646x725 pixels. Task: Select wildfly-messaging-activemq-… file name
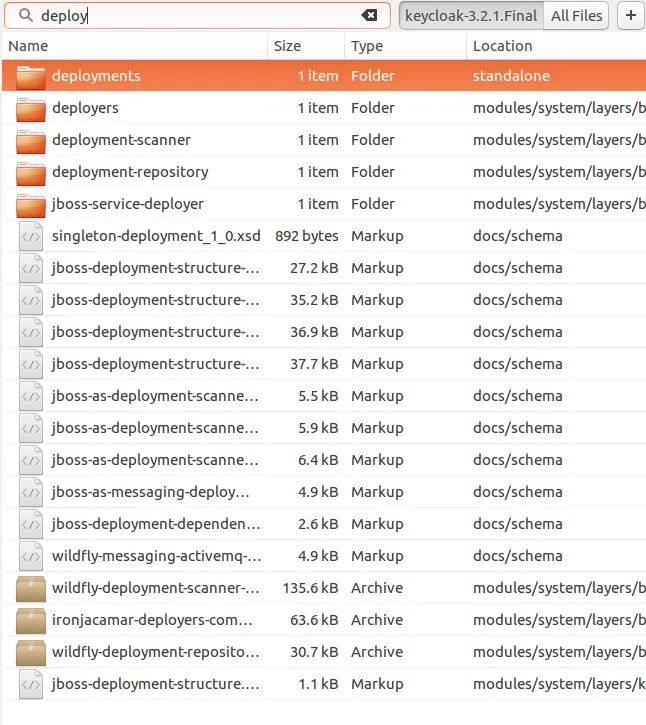point(157,556)
